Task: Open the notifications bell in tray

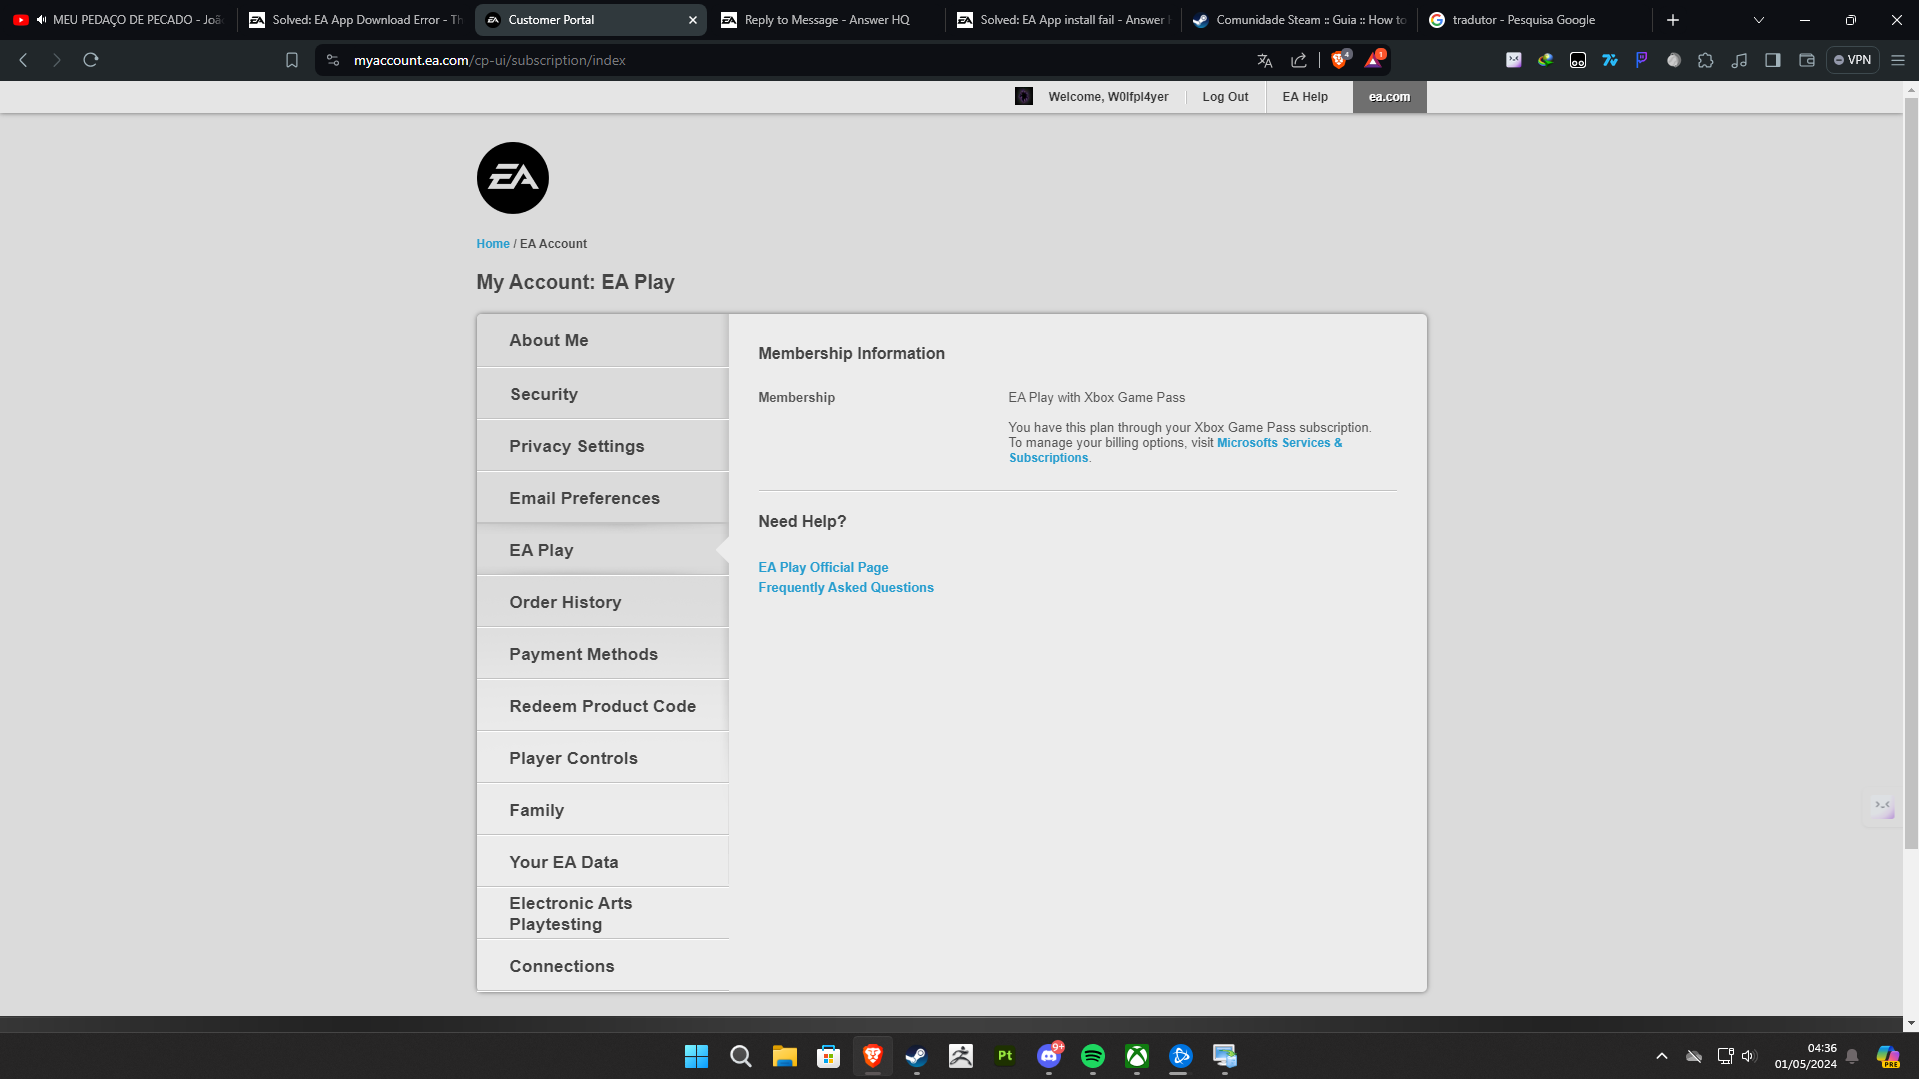Action: click(1852, 1056)
